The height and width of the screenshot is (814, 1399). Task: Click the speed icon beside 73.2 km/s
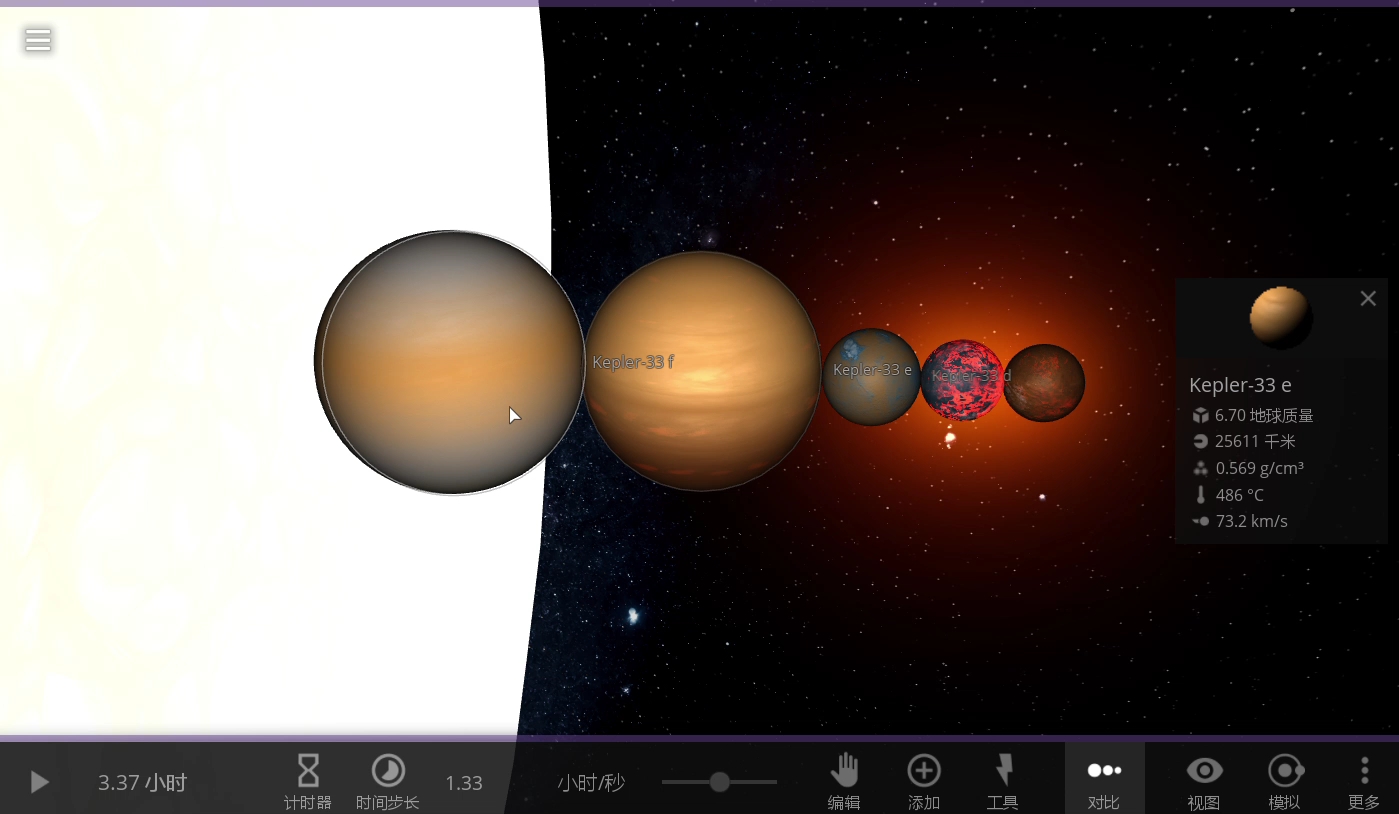(1201, 521)
